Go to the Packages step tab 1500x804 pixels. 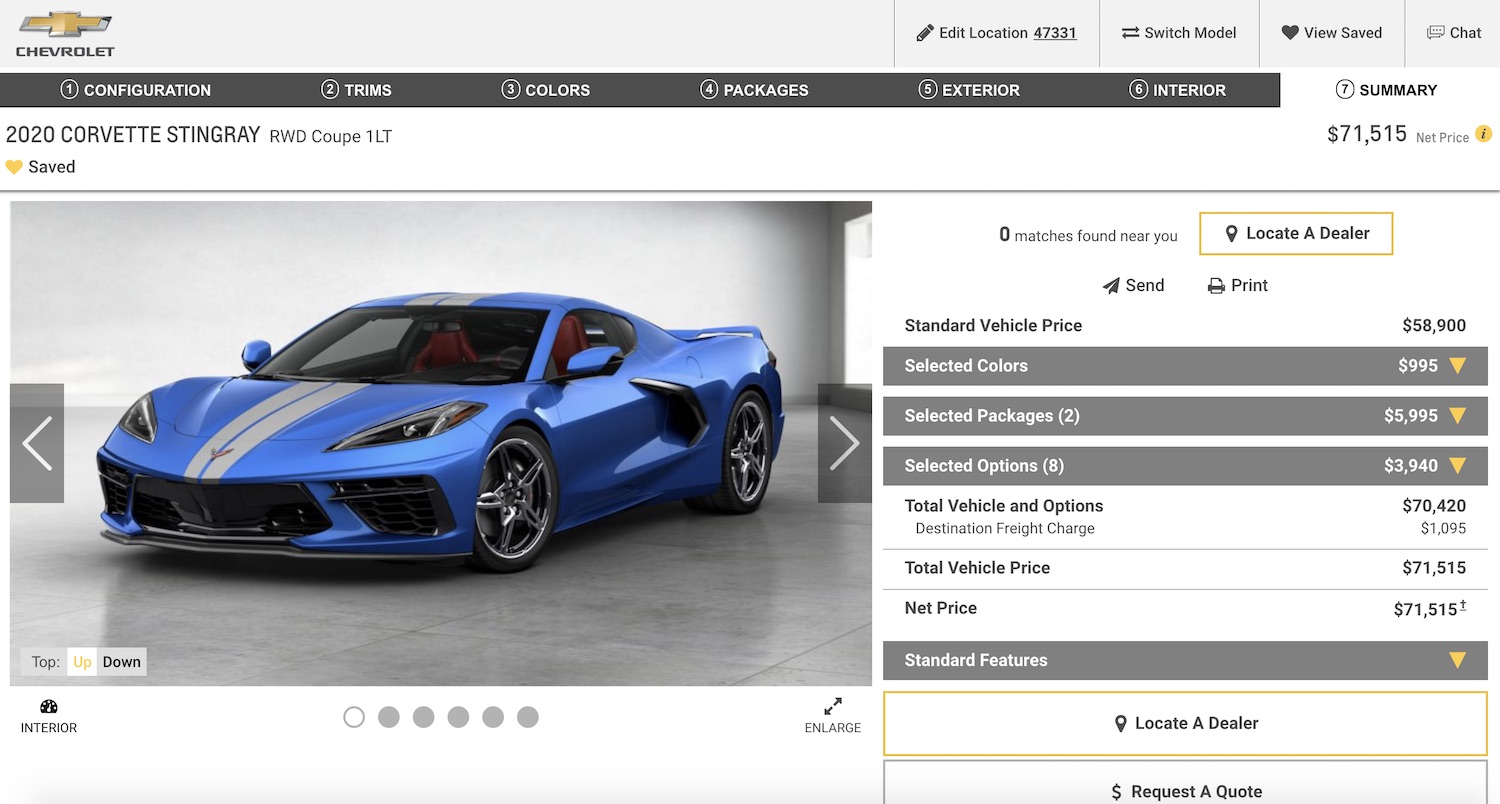pyautogui.click(x=754, y=90)
